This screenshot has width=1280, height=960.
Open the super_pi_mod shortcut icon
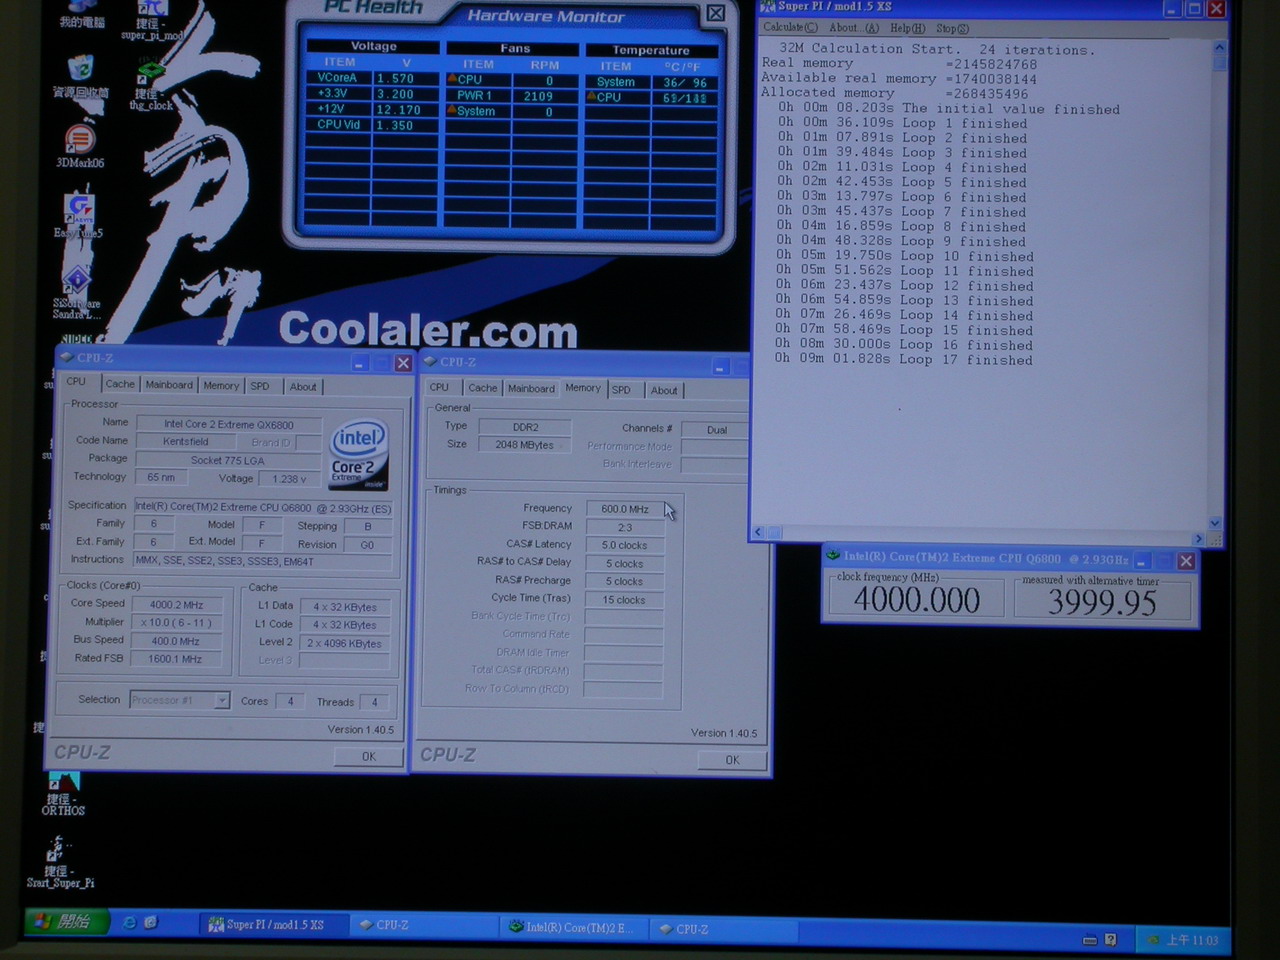pyautogui.click(x=152, y=20)
